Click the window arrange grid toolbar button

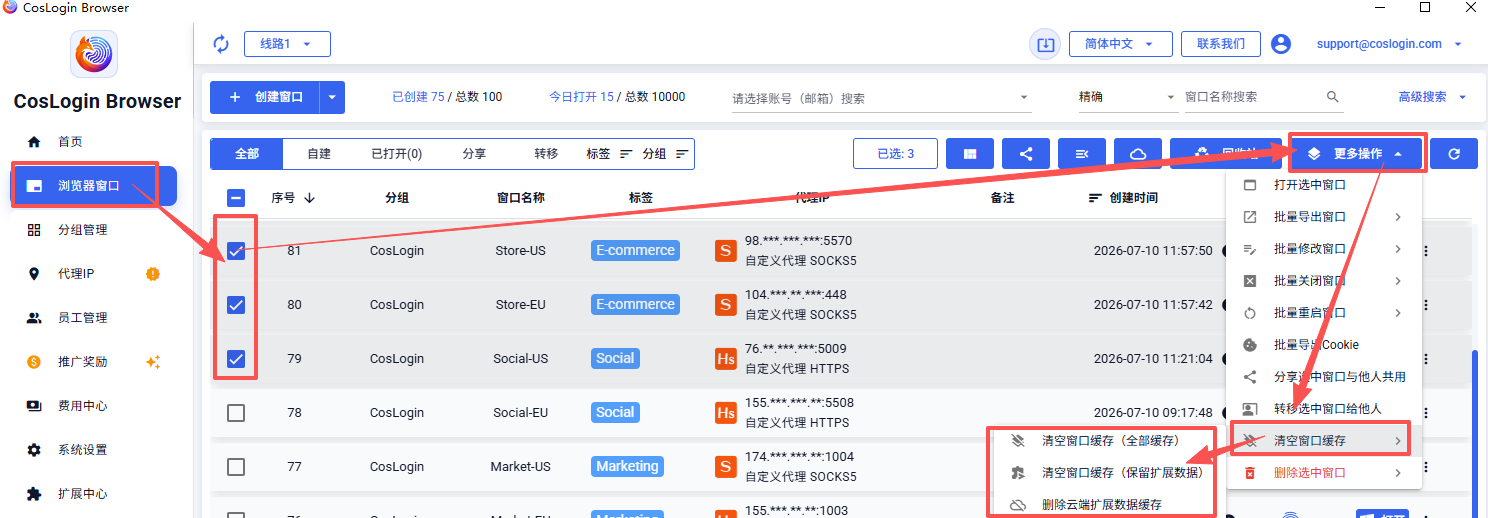click(970, 154)
